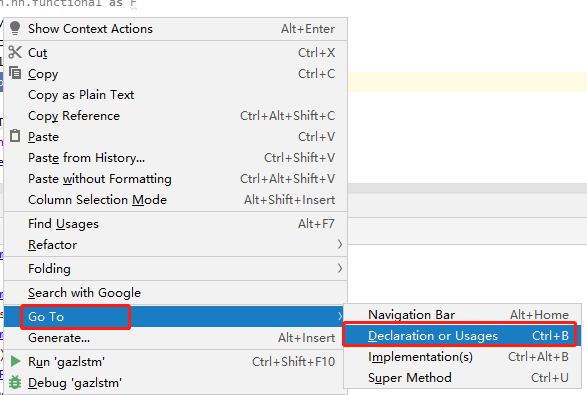Click the scissors Cut icon
587x395 pixels.
15,52
